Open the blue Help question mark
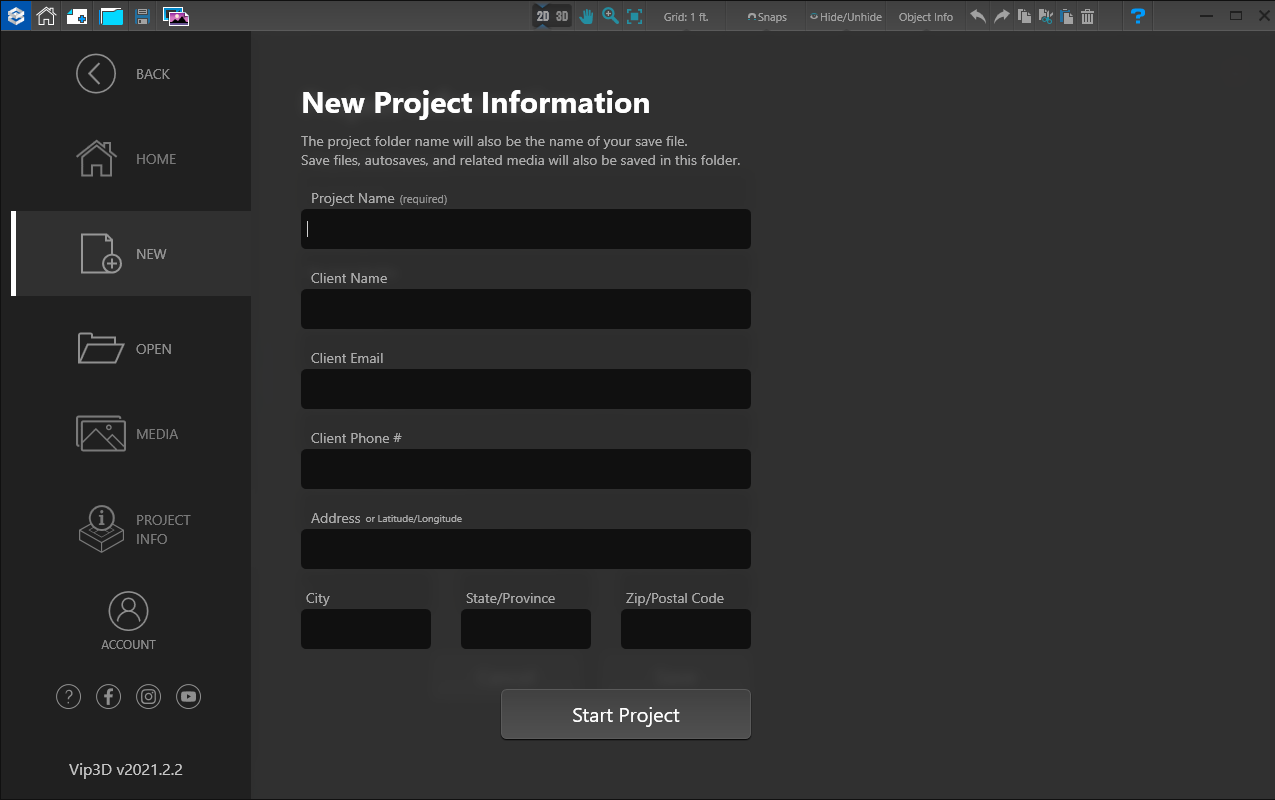Viewport: 1275px width, 800px height. (x=1138, y=16)
